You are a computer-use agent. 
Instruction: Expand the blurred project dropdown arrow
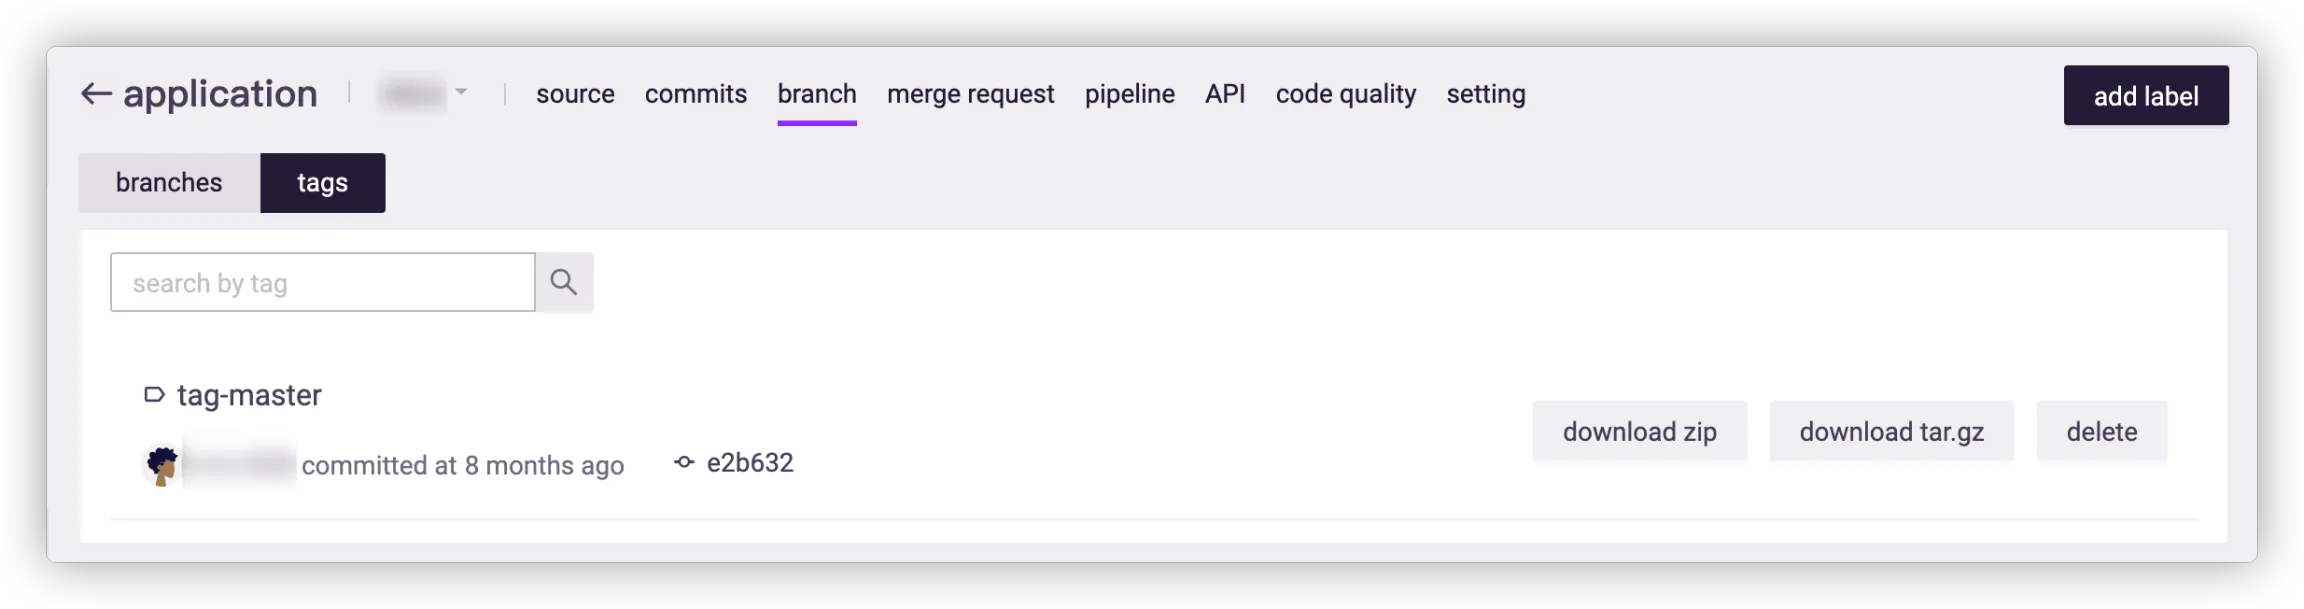point(461,92)
